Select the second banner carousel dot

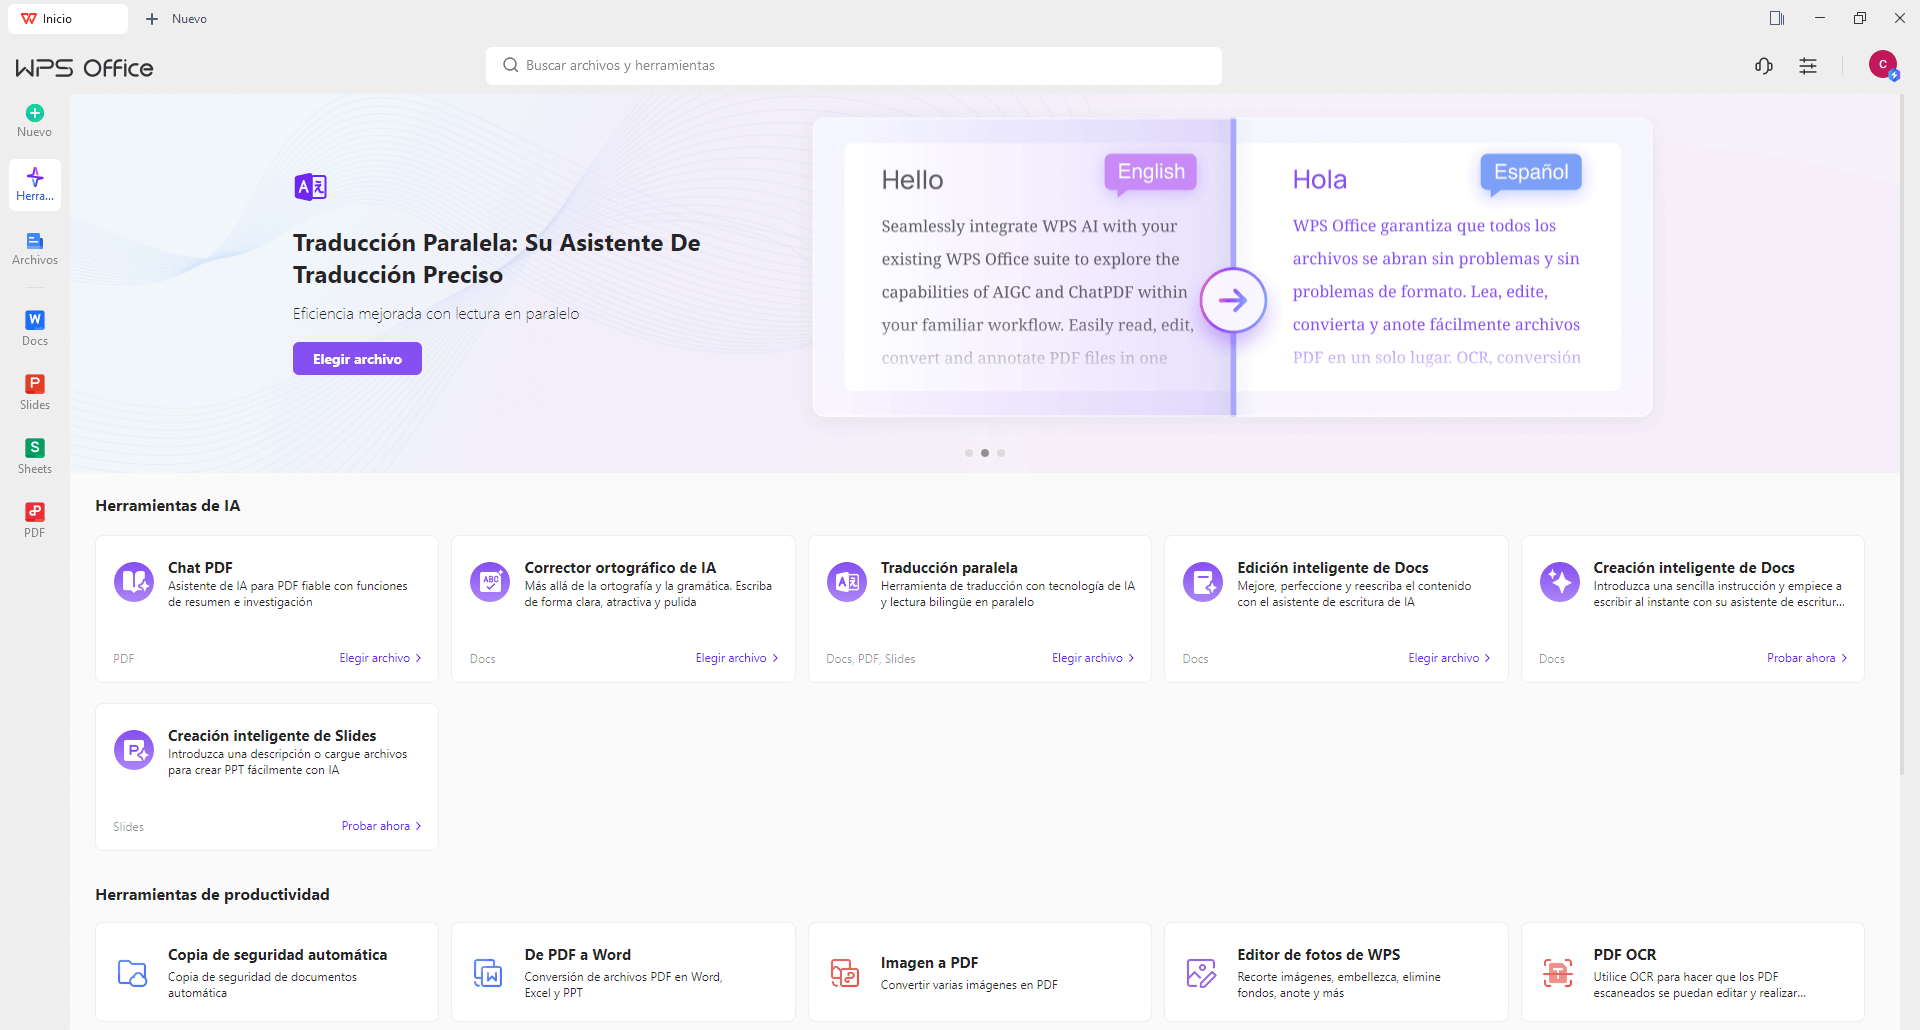click(x=985, y=453)
